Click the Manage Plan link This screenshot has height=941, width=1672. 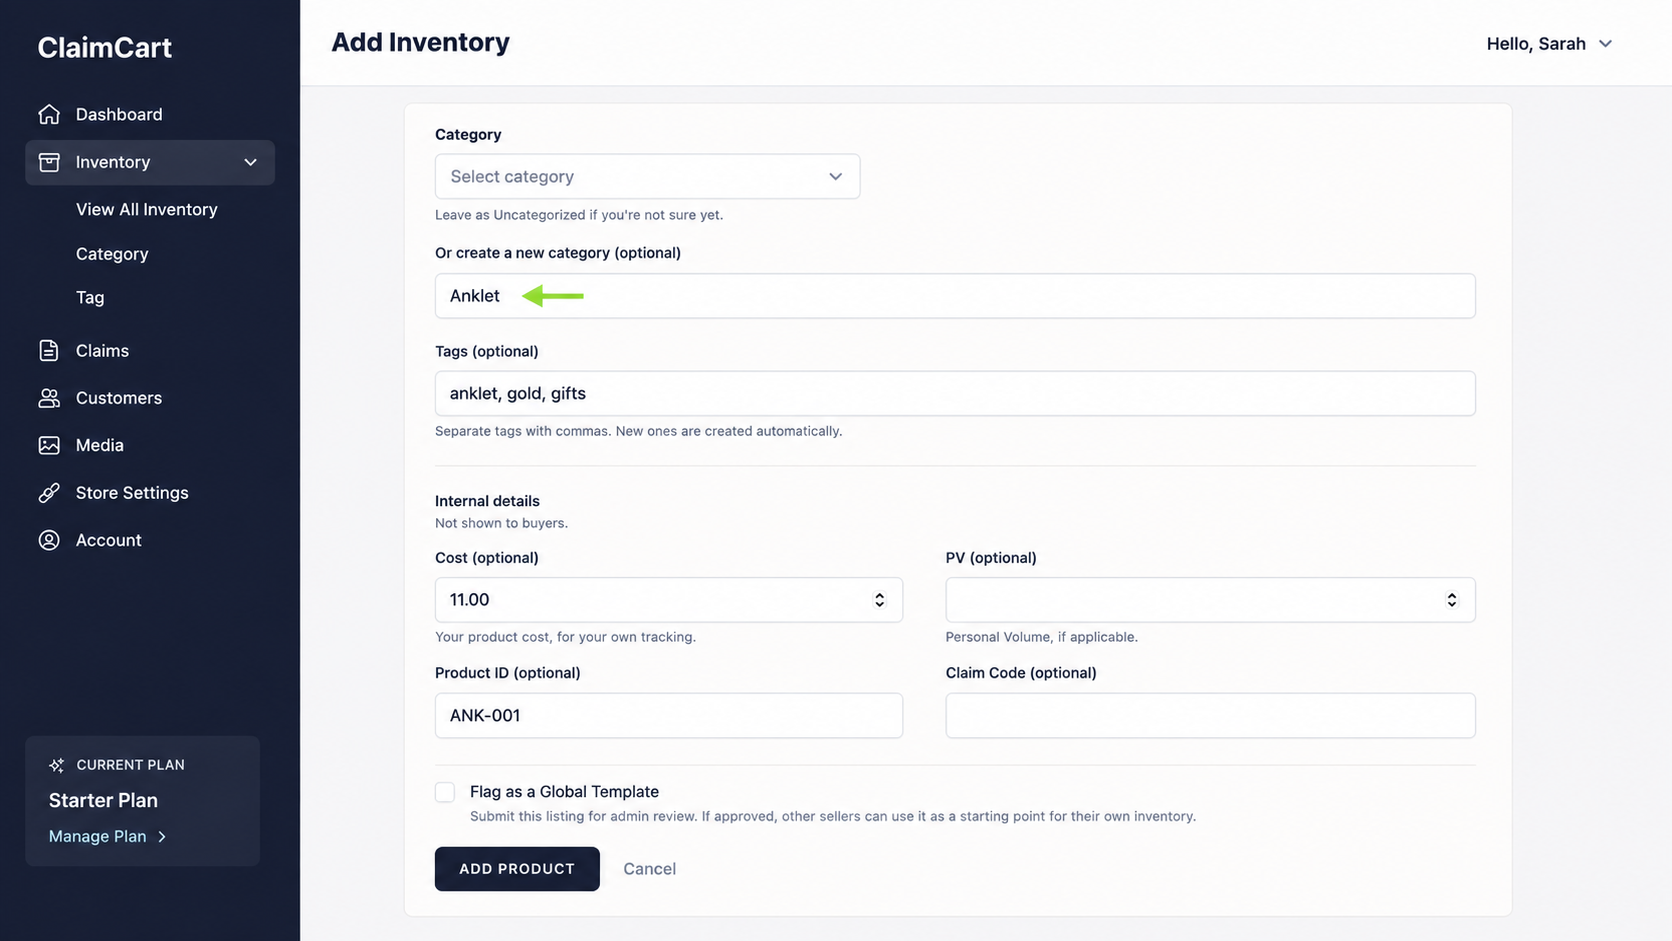click(107, 836)
